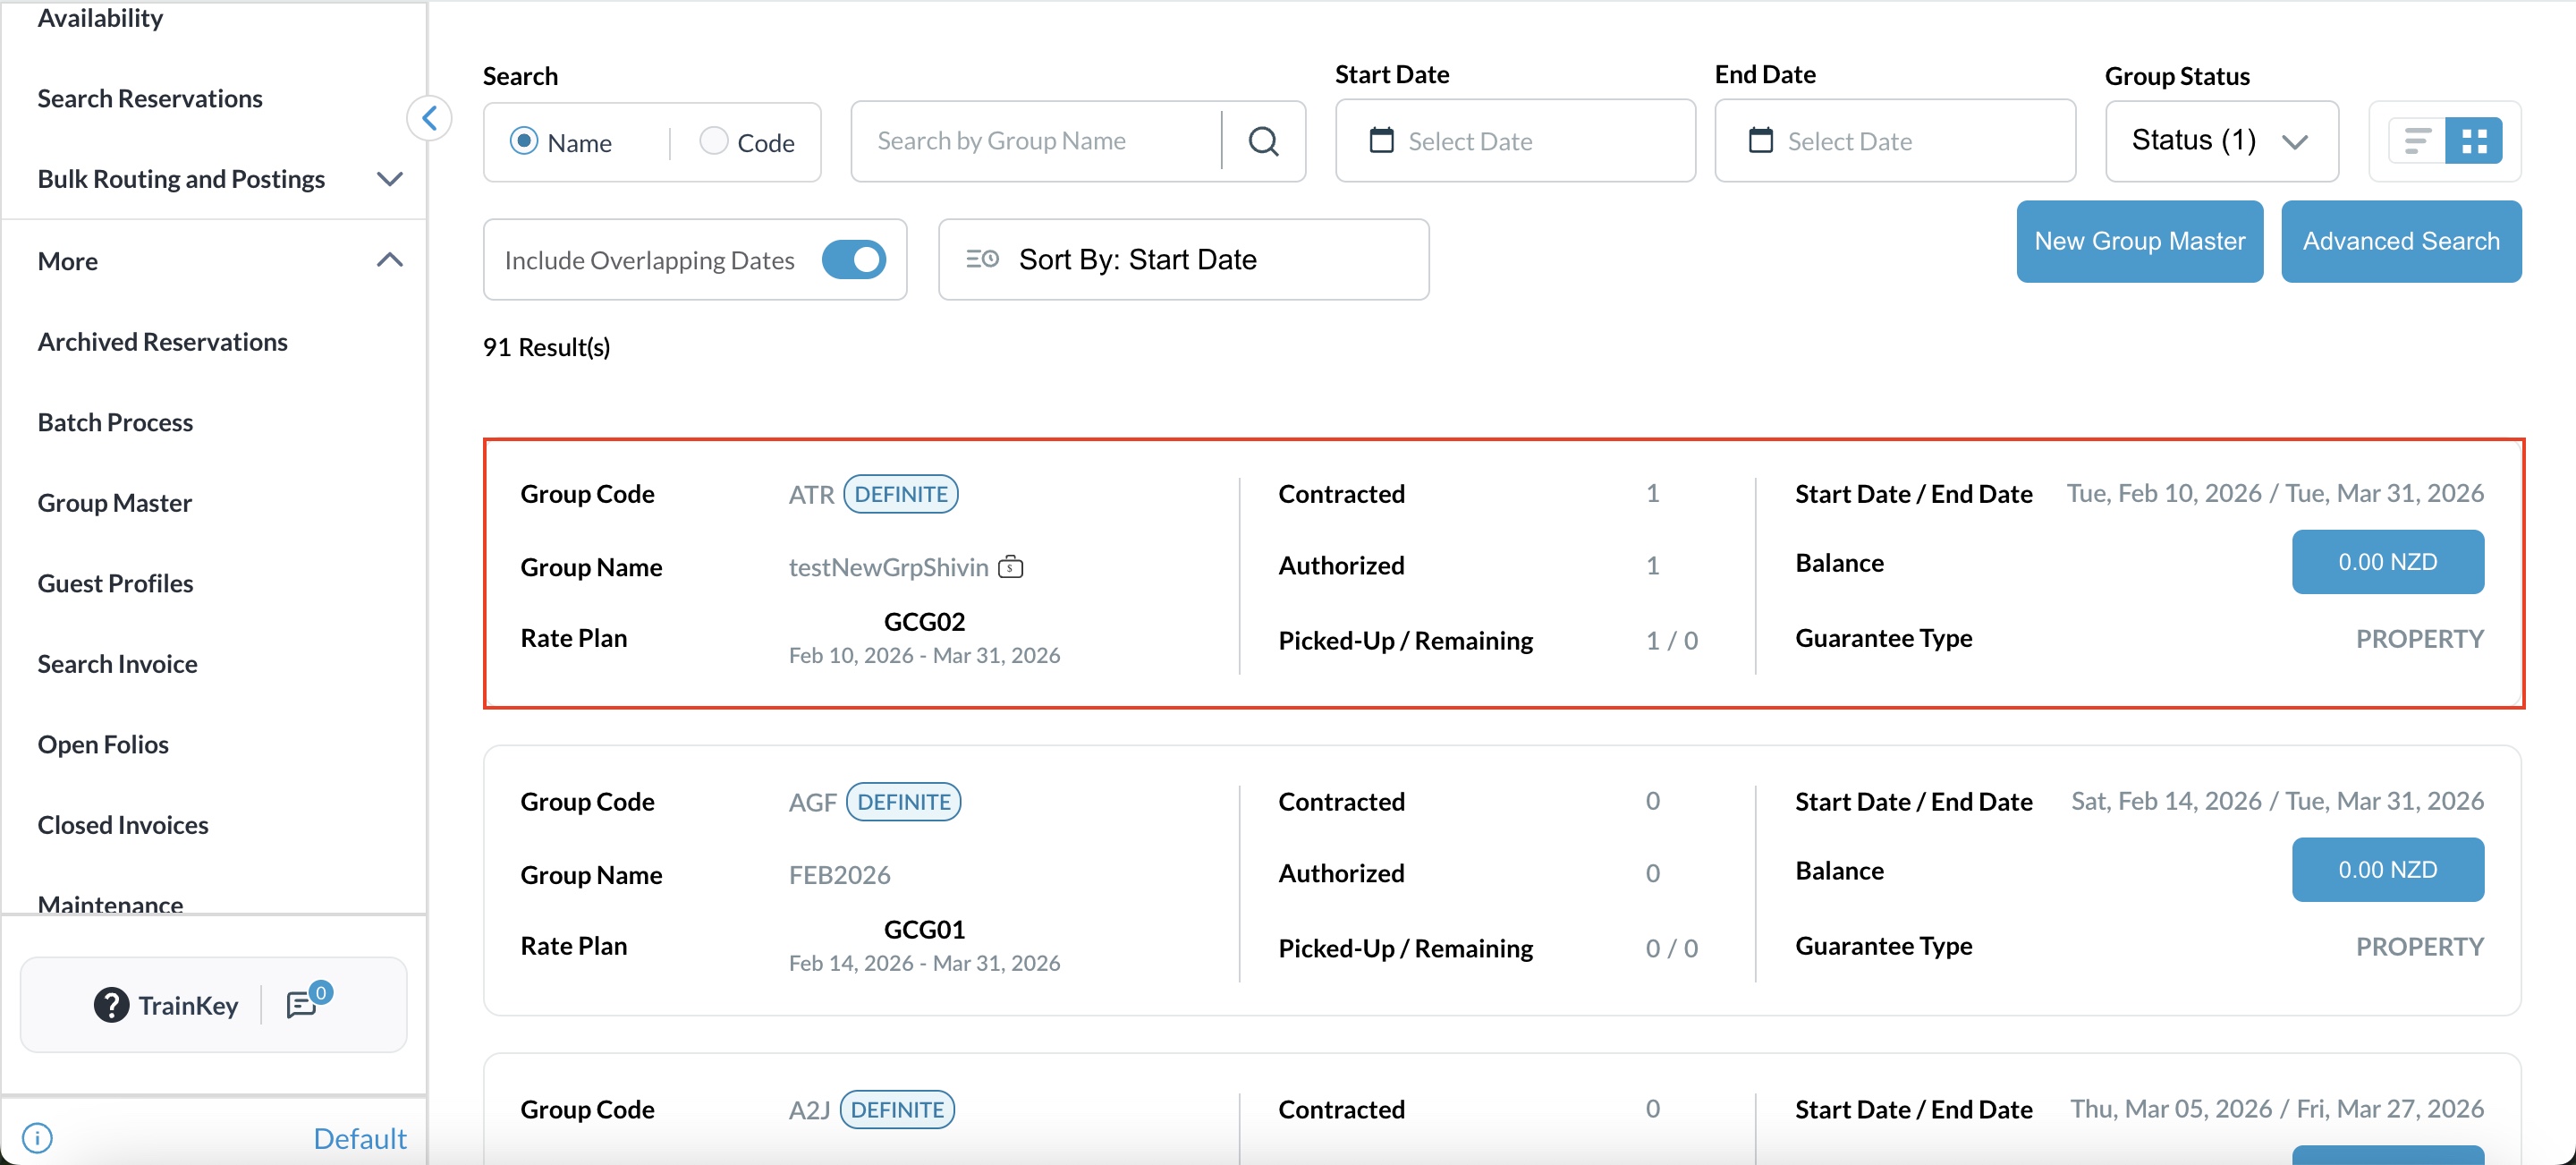The width and height of the screenshot is (2576, 1165).
Task: Collapse sidebar with left arrow icon
Action: click(x=430, y=119)
